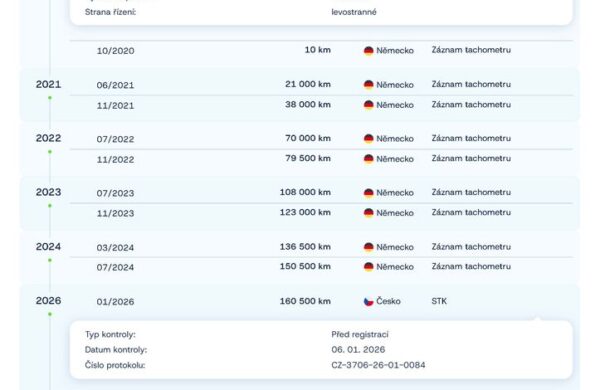Click the German flag in the 10/2020 row

[x=368, y=51]
